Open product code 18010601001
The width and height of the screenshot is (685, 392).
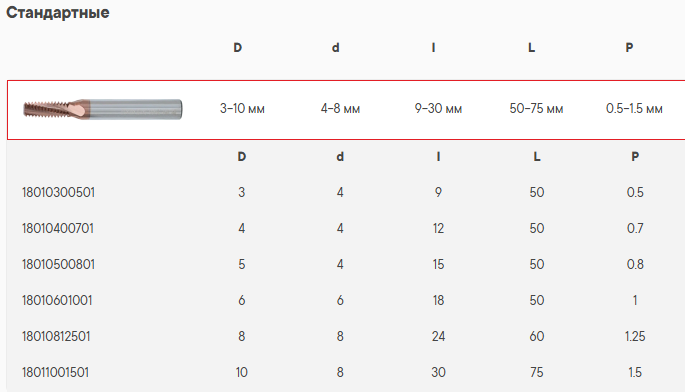(57, 300)
